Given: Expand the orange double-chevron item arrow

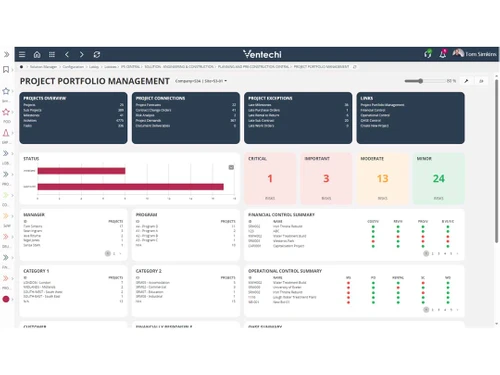Looking at the screenshot, I should coord(12,216).
